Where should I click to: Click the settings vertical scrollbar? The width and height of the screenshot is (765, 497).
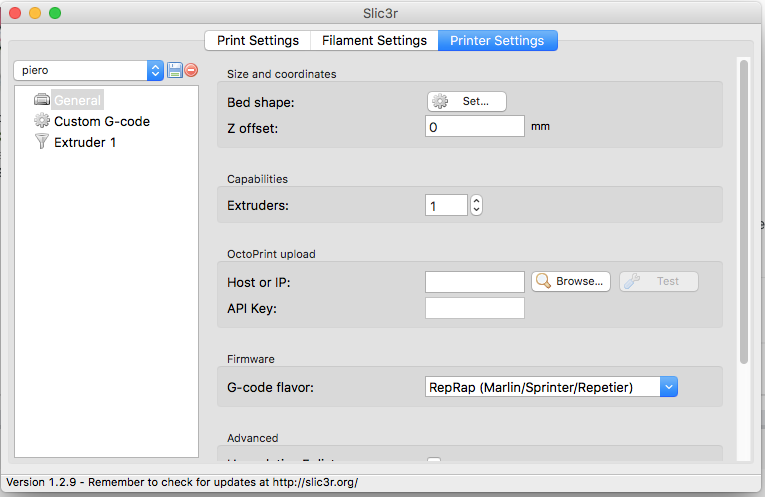click(744, 212)
